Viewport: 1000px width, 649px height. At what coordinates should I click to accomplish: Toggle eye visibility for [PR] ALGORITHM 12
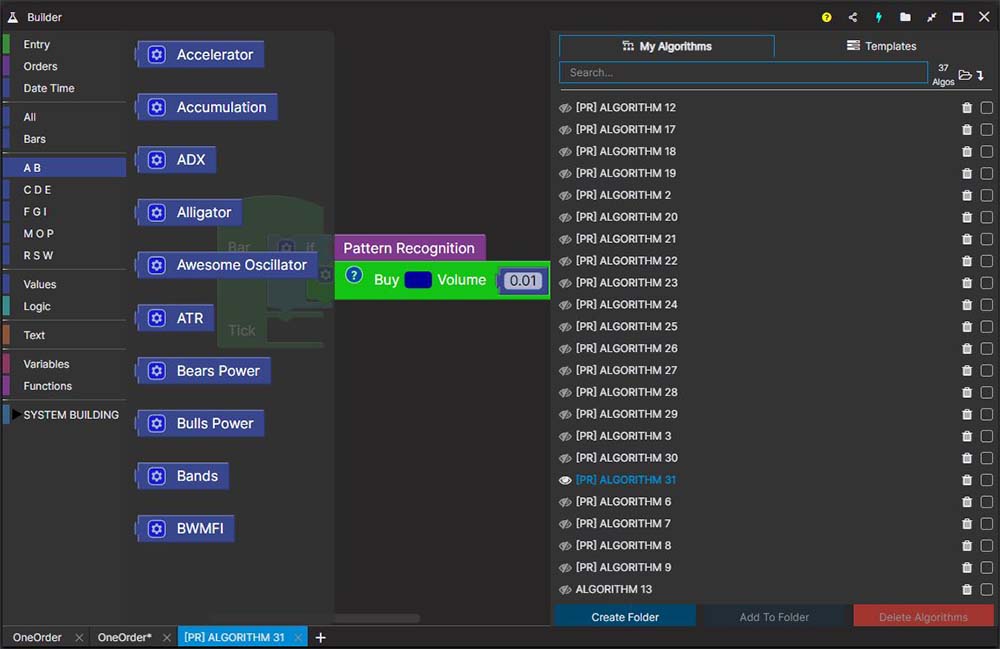click(565, 107)
